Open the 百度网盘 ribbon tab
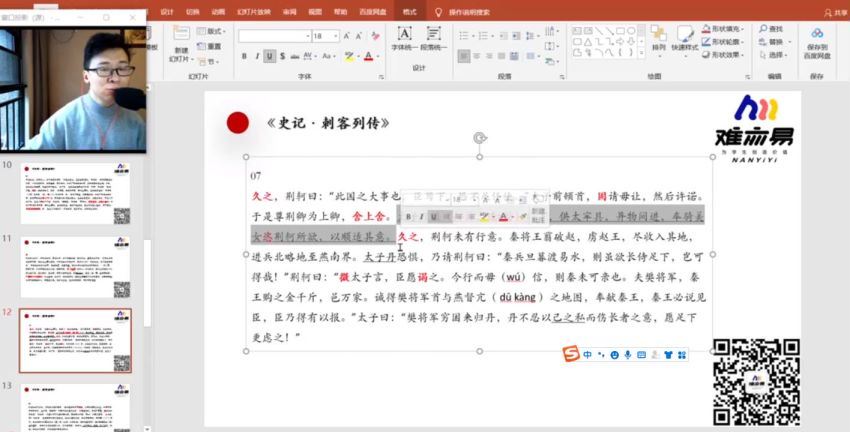 coord(372,12)
